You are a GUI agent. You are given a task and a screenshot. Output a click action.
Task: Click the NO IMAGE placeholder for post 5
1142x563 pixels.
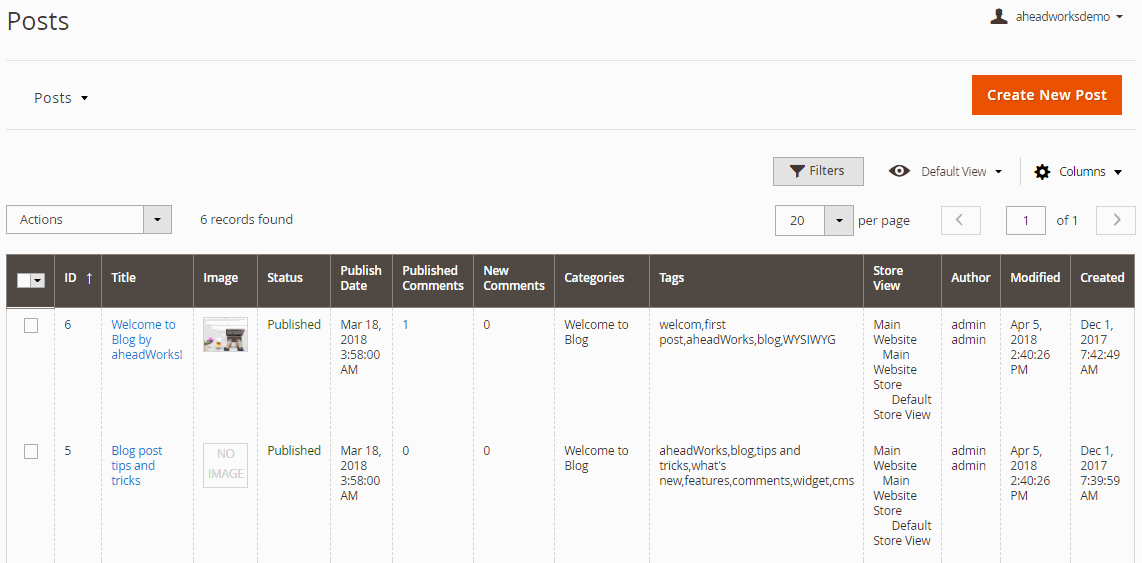225,465
